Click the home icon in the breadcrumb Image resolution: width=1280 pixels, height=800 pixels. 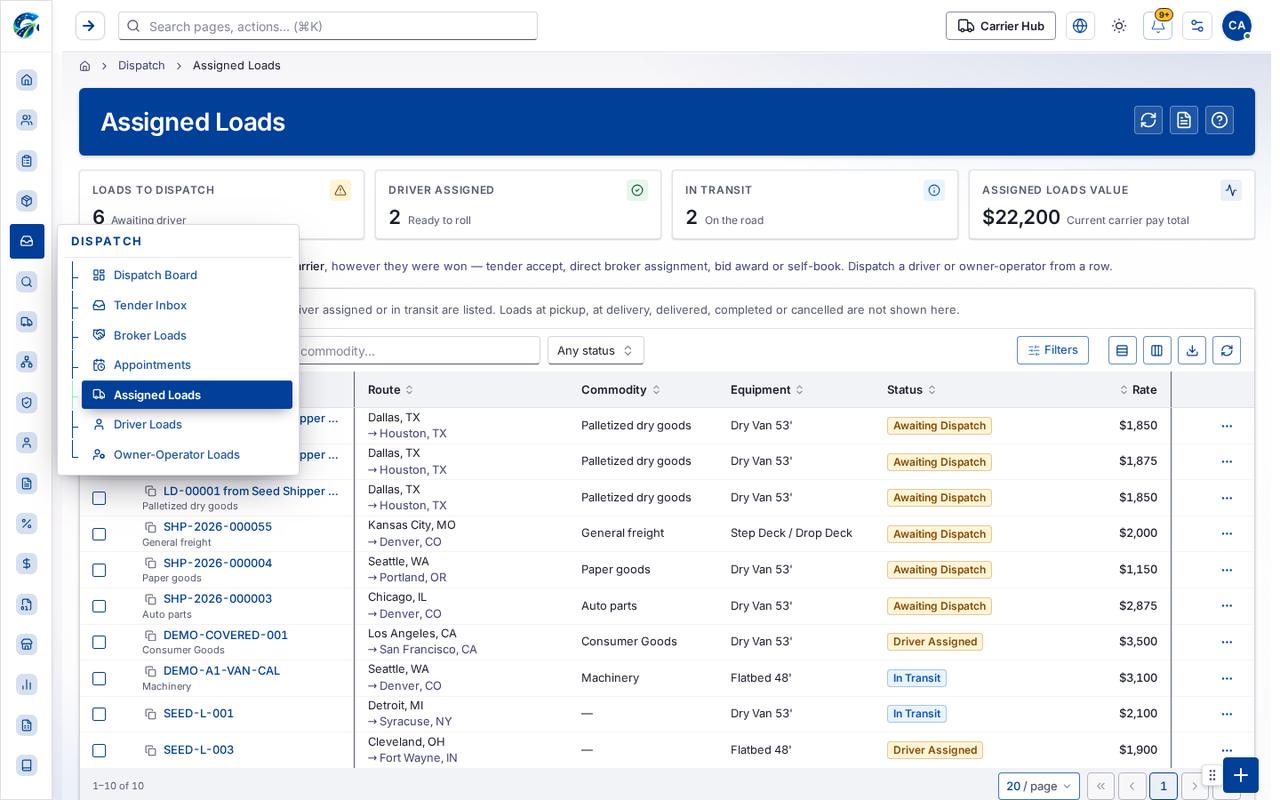[x=85, y=66]
